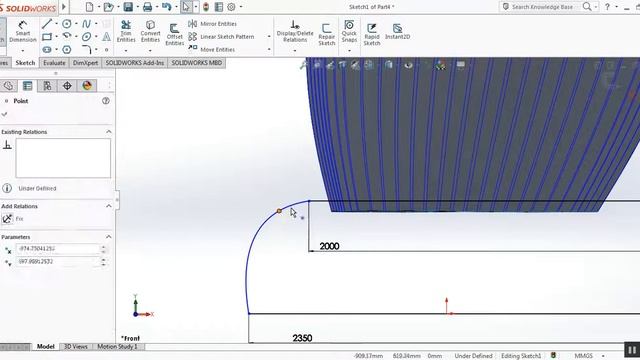Select the Sketch Fillet tool
The height and width of the screenshot is (360, 640).
point(86,49)
